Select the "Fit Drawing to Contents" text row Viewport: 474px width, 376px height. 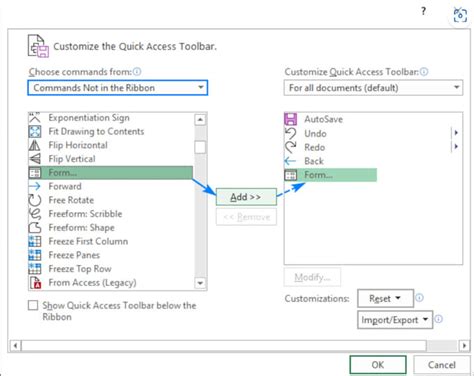96,131
